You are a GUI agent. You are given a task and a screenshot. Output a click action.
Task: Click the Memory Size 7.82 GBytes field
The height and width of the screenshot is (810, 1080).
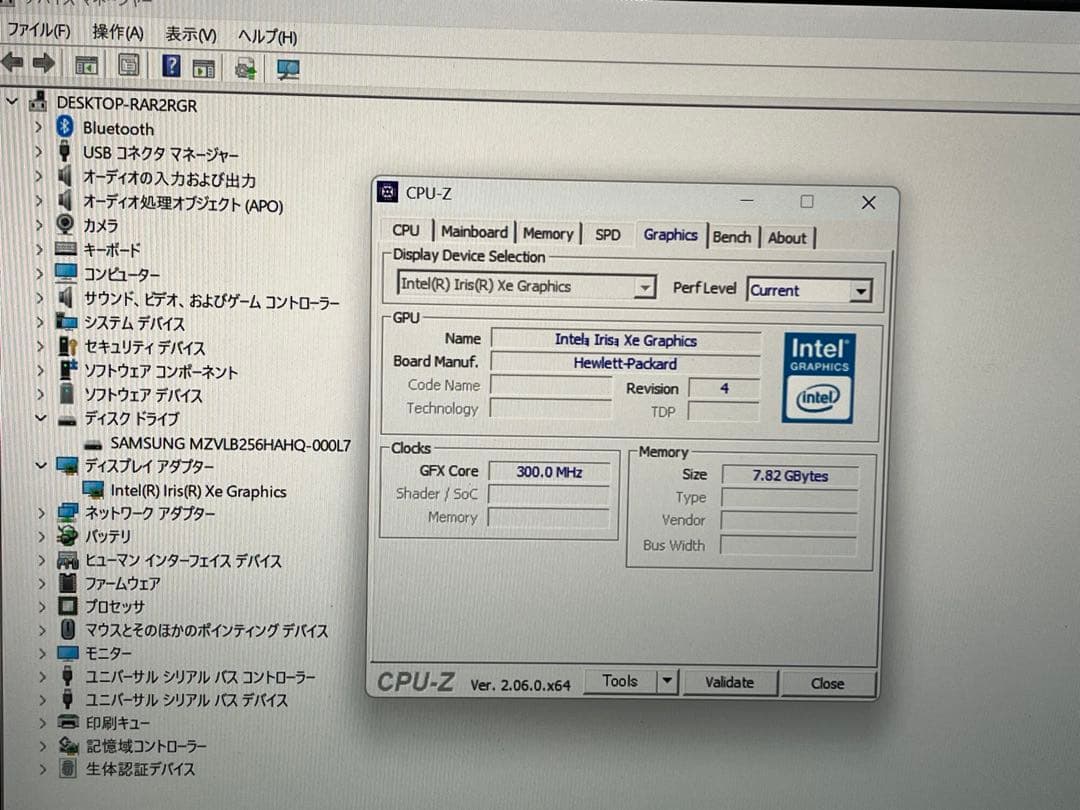(x=790, y=476)
